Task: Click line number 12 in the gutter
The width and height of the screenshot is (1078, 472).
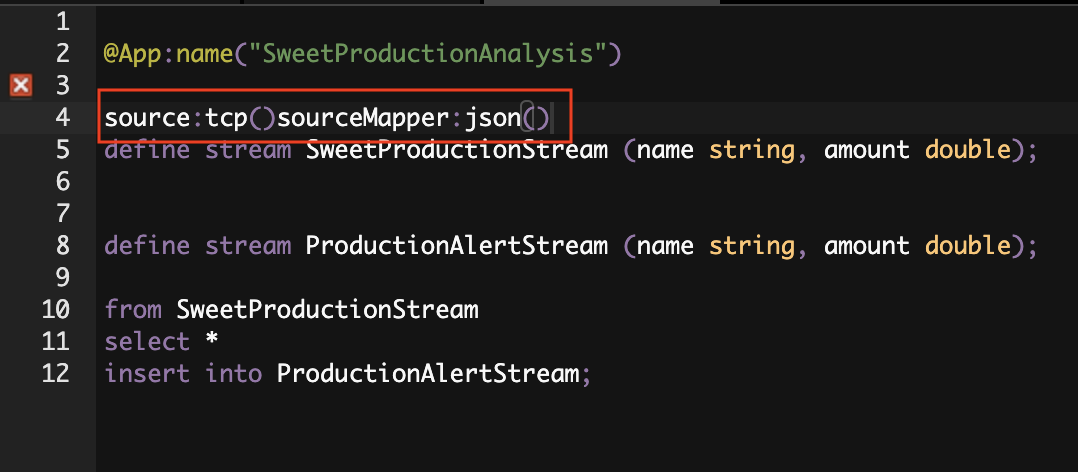Action: (55, 374)
